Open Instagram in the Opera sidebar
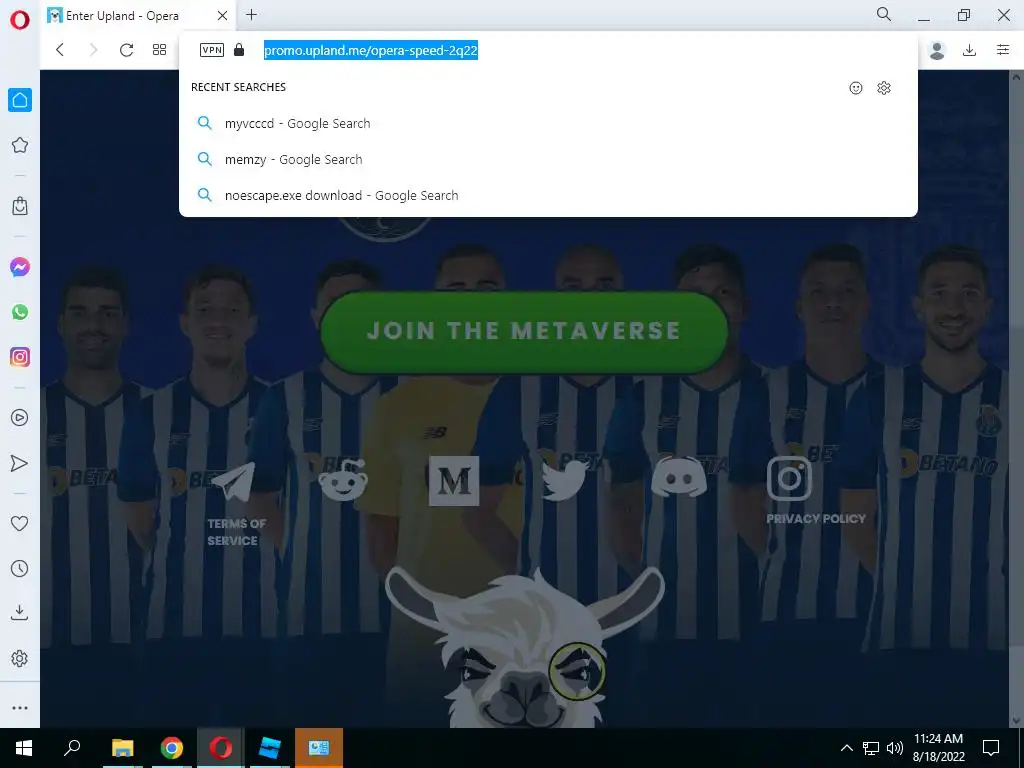The width and height of the screenshot is (1024, 768). point(20,357)
